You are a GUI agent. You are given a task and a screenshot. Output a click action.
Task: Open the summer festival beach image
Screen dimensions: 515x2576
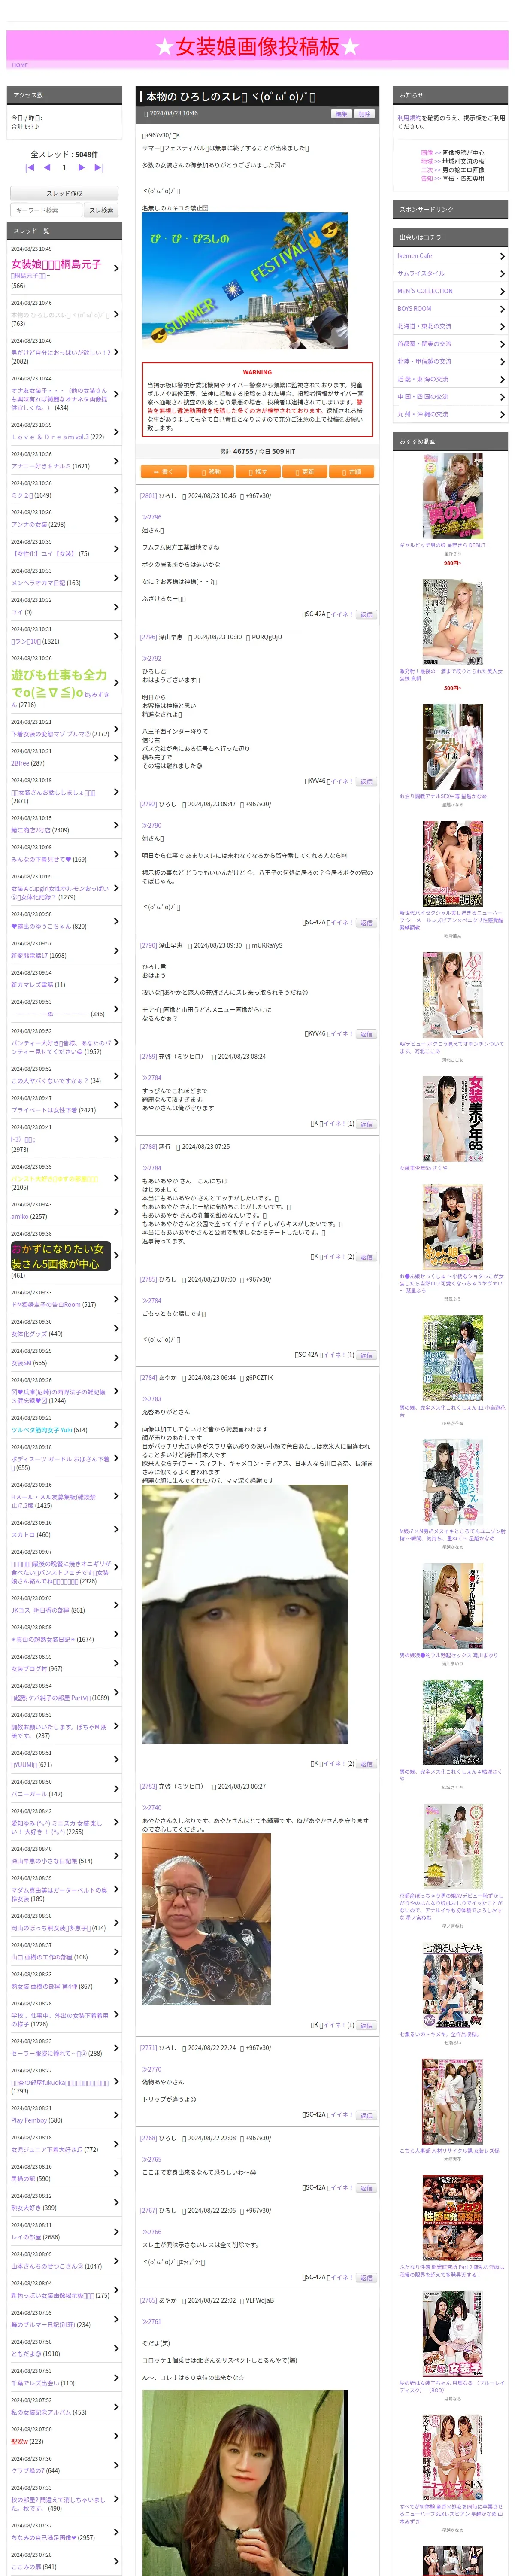click(245, 281)
